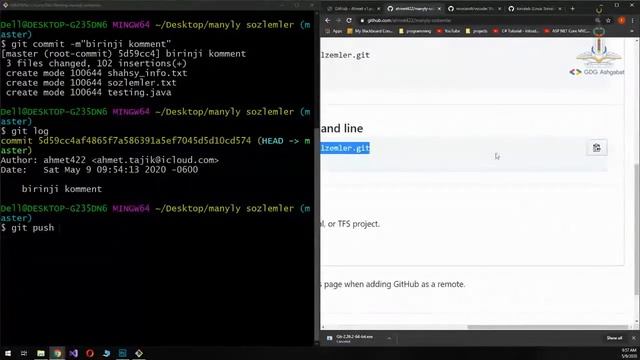640x360 pixels.
Task: Open Visual Studio from the taskbar
Action: pyautogui.click(x=73, y=353)
